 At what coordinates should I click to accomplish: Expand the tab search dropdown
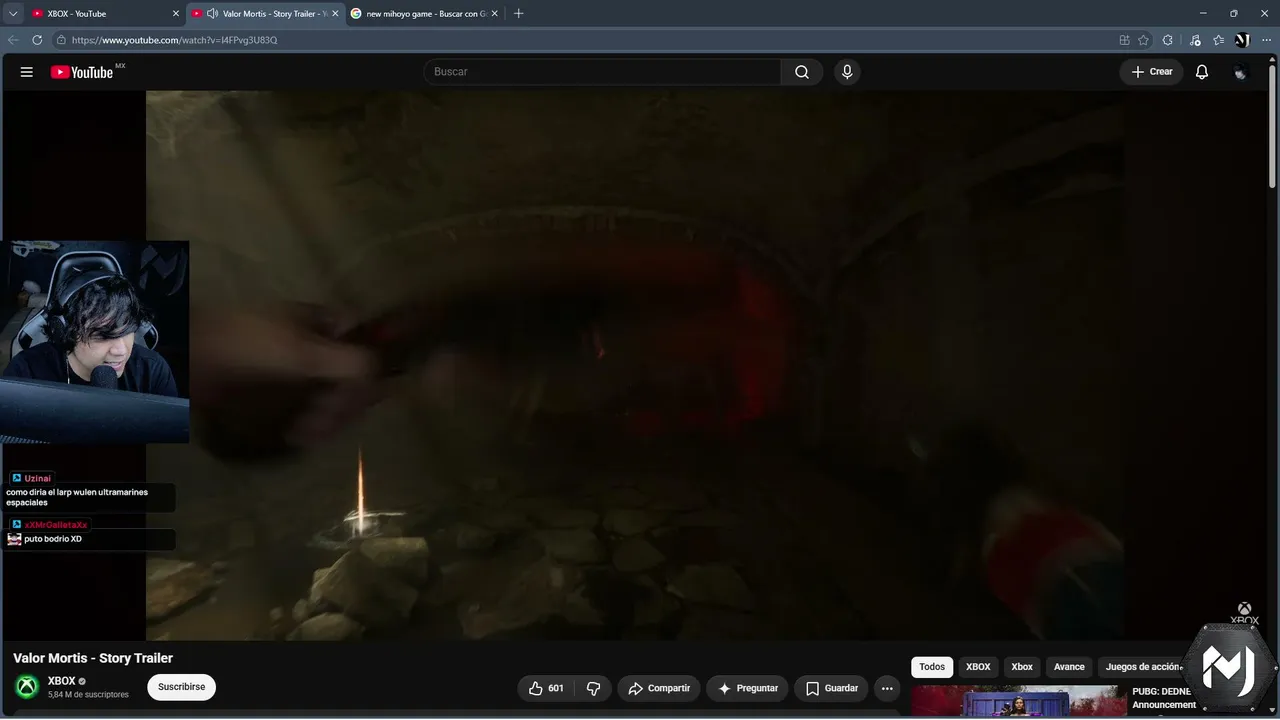pos(13,14)
